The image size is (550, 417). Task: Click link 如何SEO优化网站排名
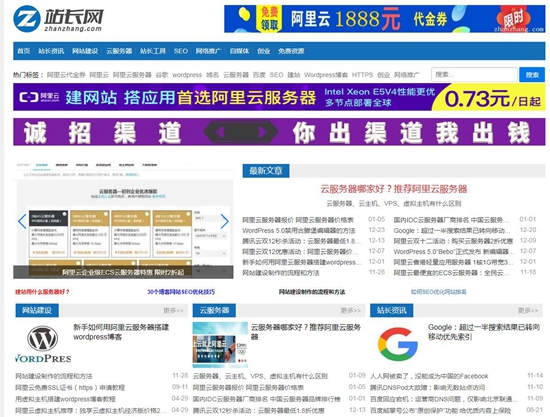point(438,292)
